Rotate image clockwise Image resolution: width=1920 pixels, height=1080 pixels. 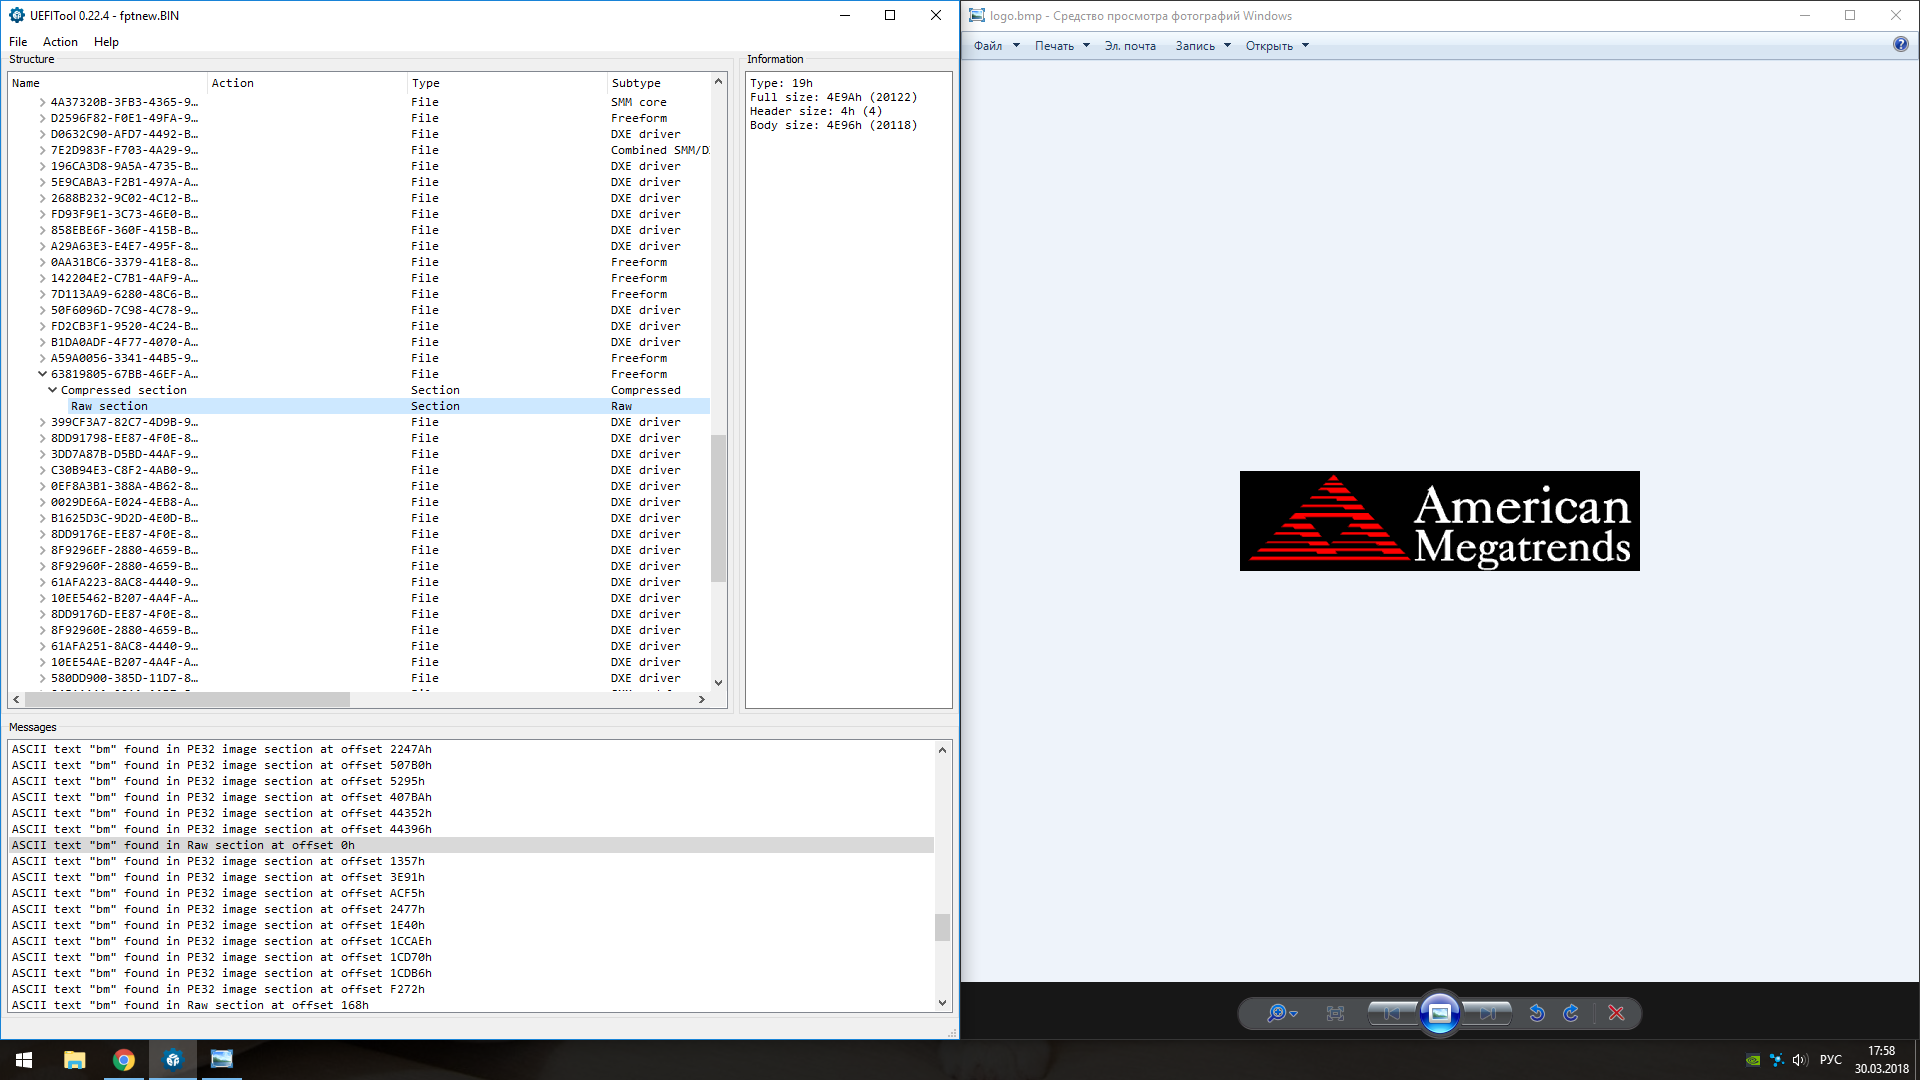1571,1013
